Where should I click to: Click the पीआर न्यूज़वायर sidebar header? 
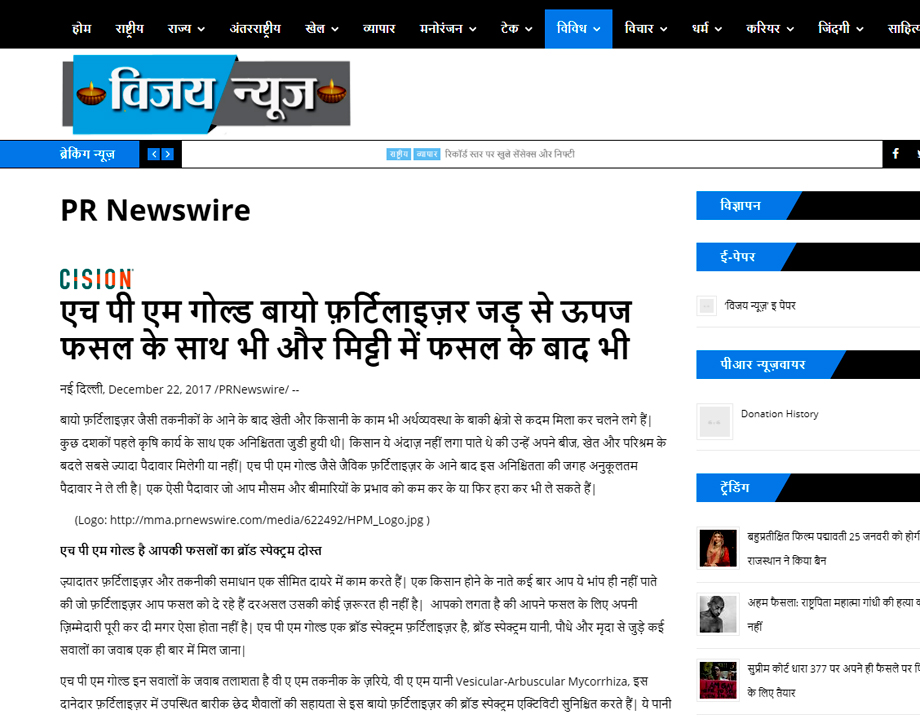(x=763, y=364)
